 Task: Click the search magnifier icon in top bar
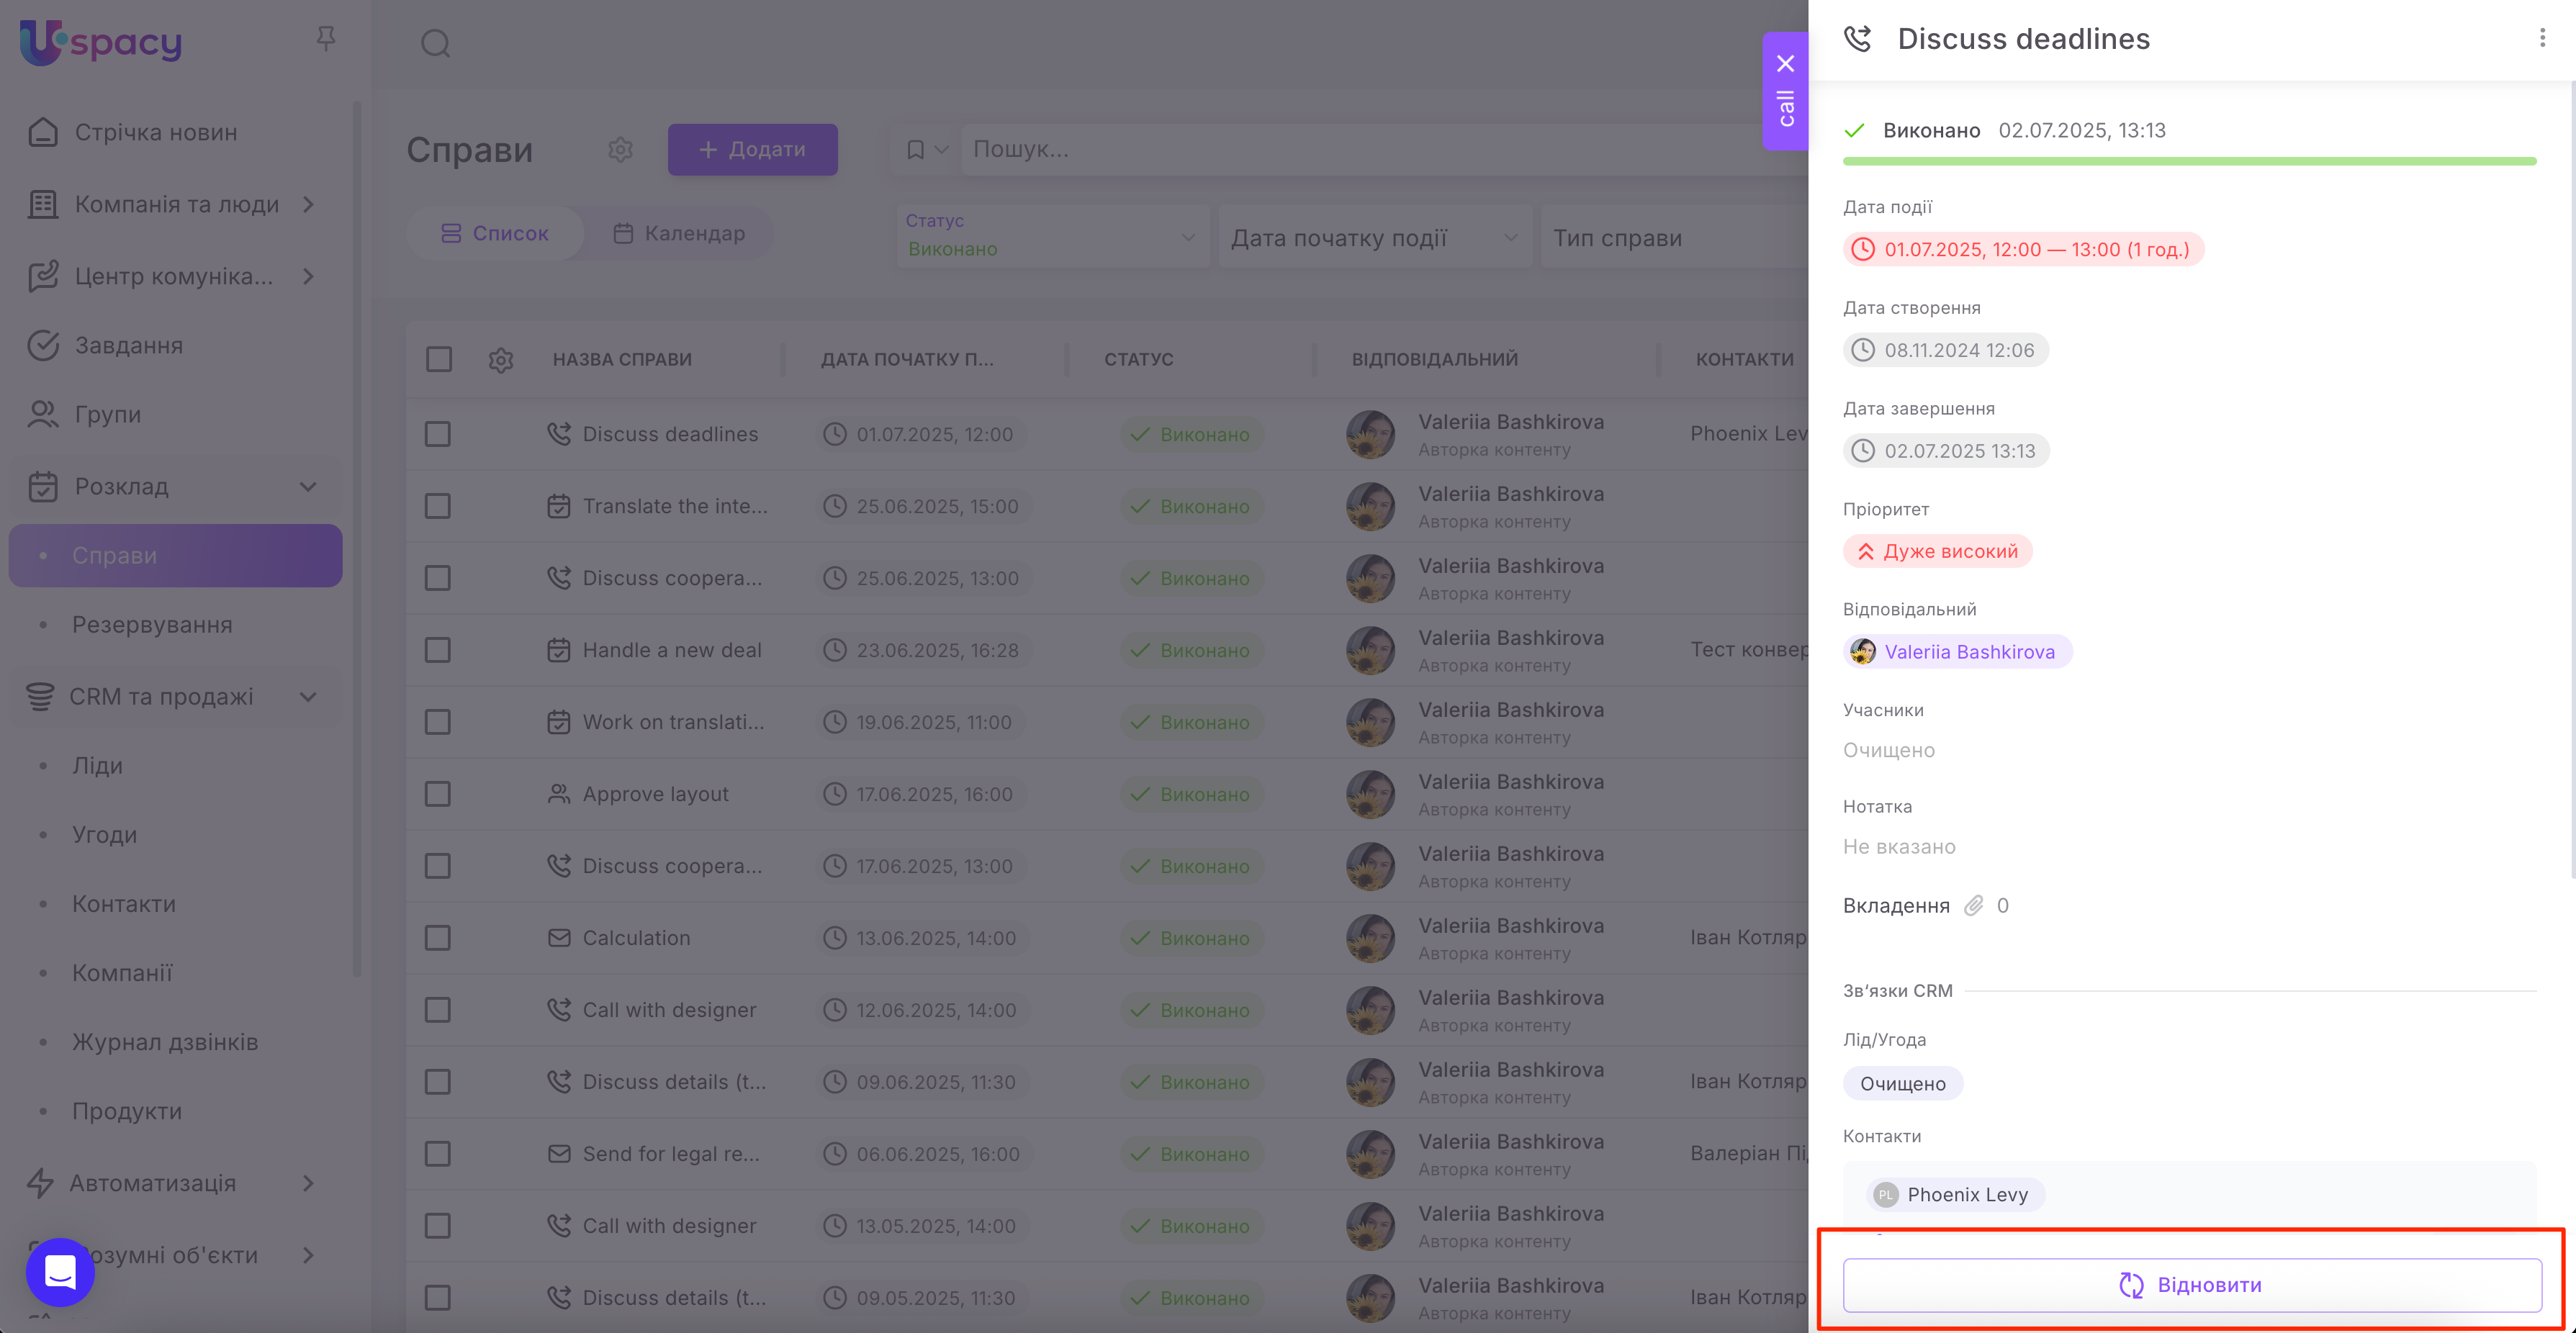click(435, 44)
